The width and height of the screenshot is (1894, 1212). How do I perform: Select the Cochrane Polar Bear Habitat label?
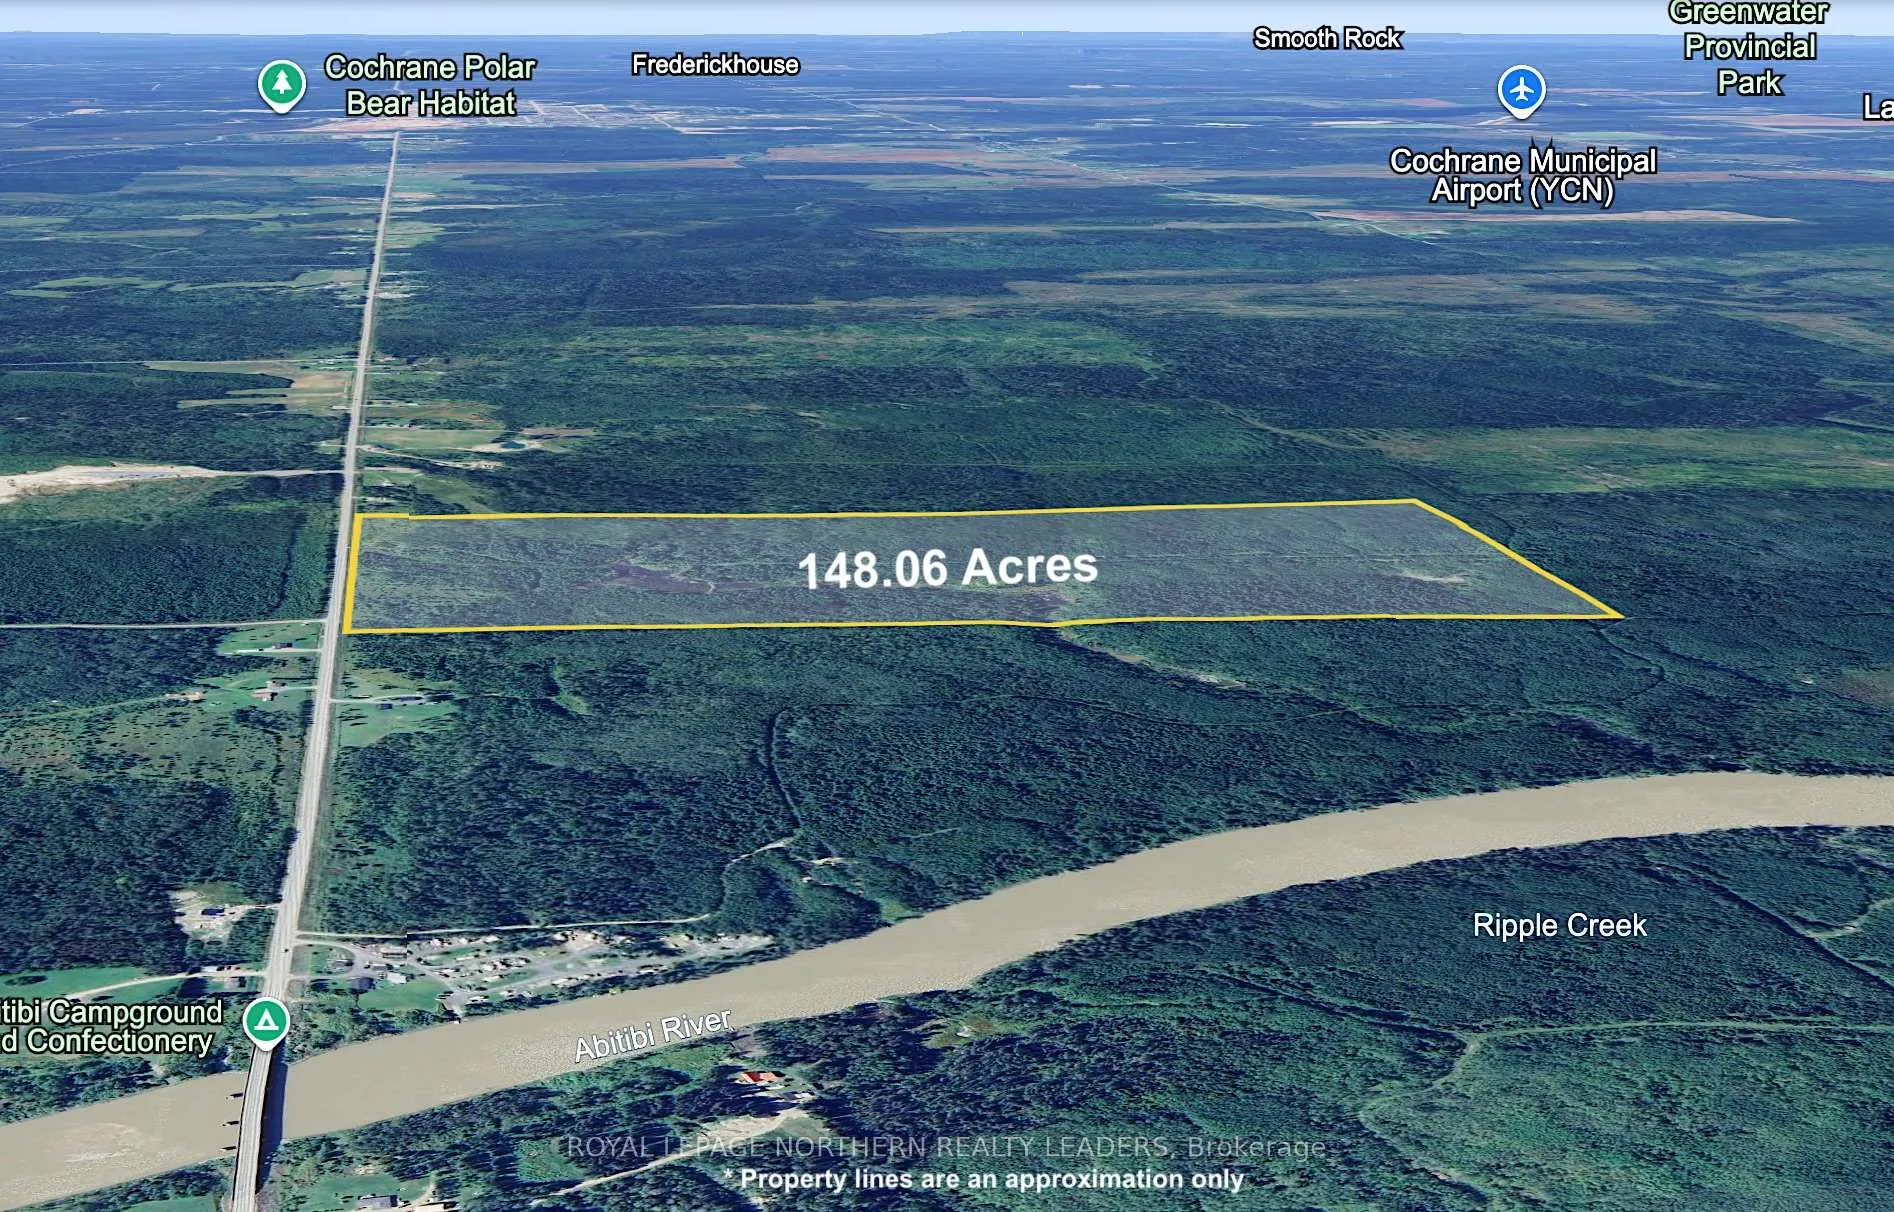tap(431, 85)
